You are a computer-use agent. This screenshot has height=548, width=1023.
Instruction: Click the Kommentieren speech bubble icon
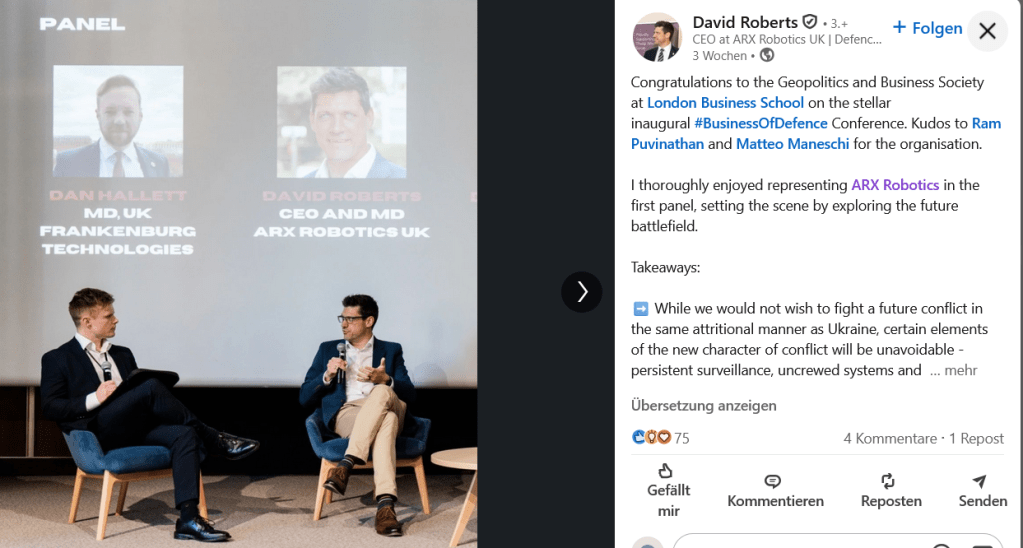[773, 481]
